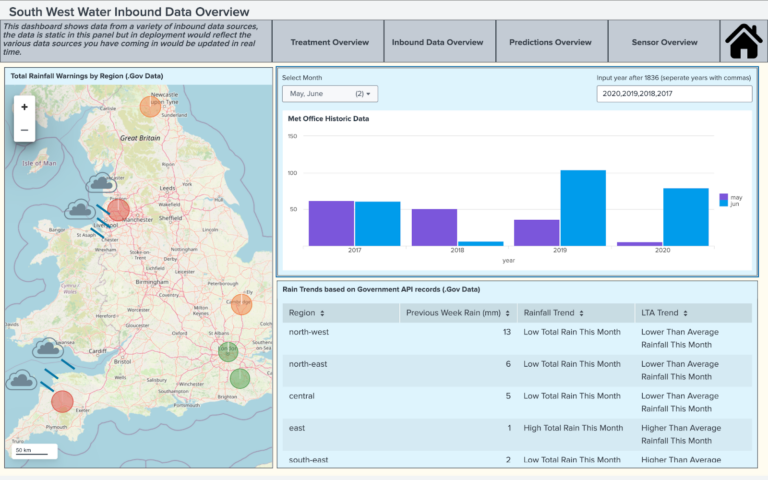
Task: Select the green marker over London
Action: click(228, 351)
